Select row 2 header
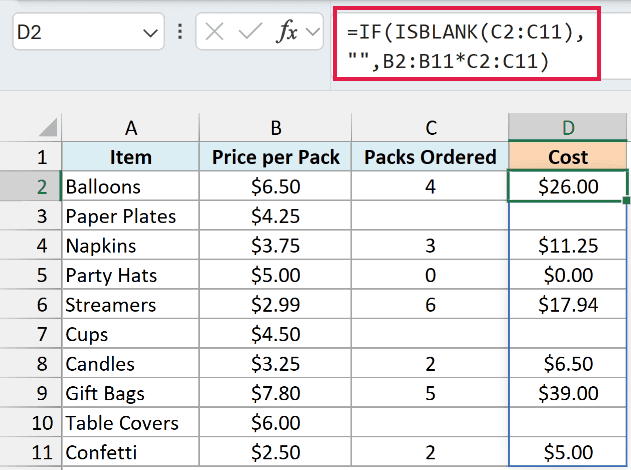Image resolution: width=631 pixels, height=470 pixels. point(31,186)
